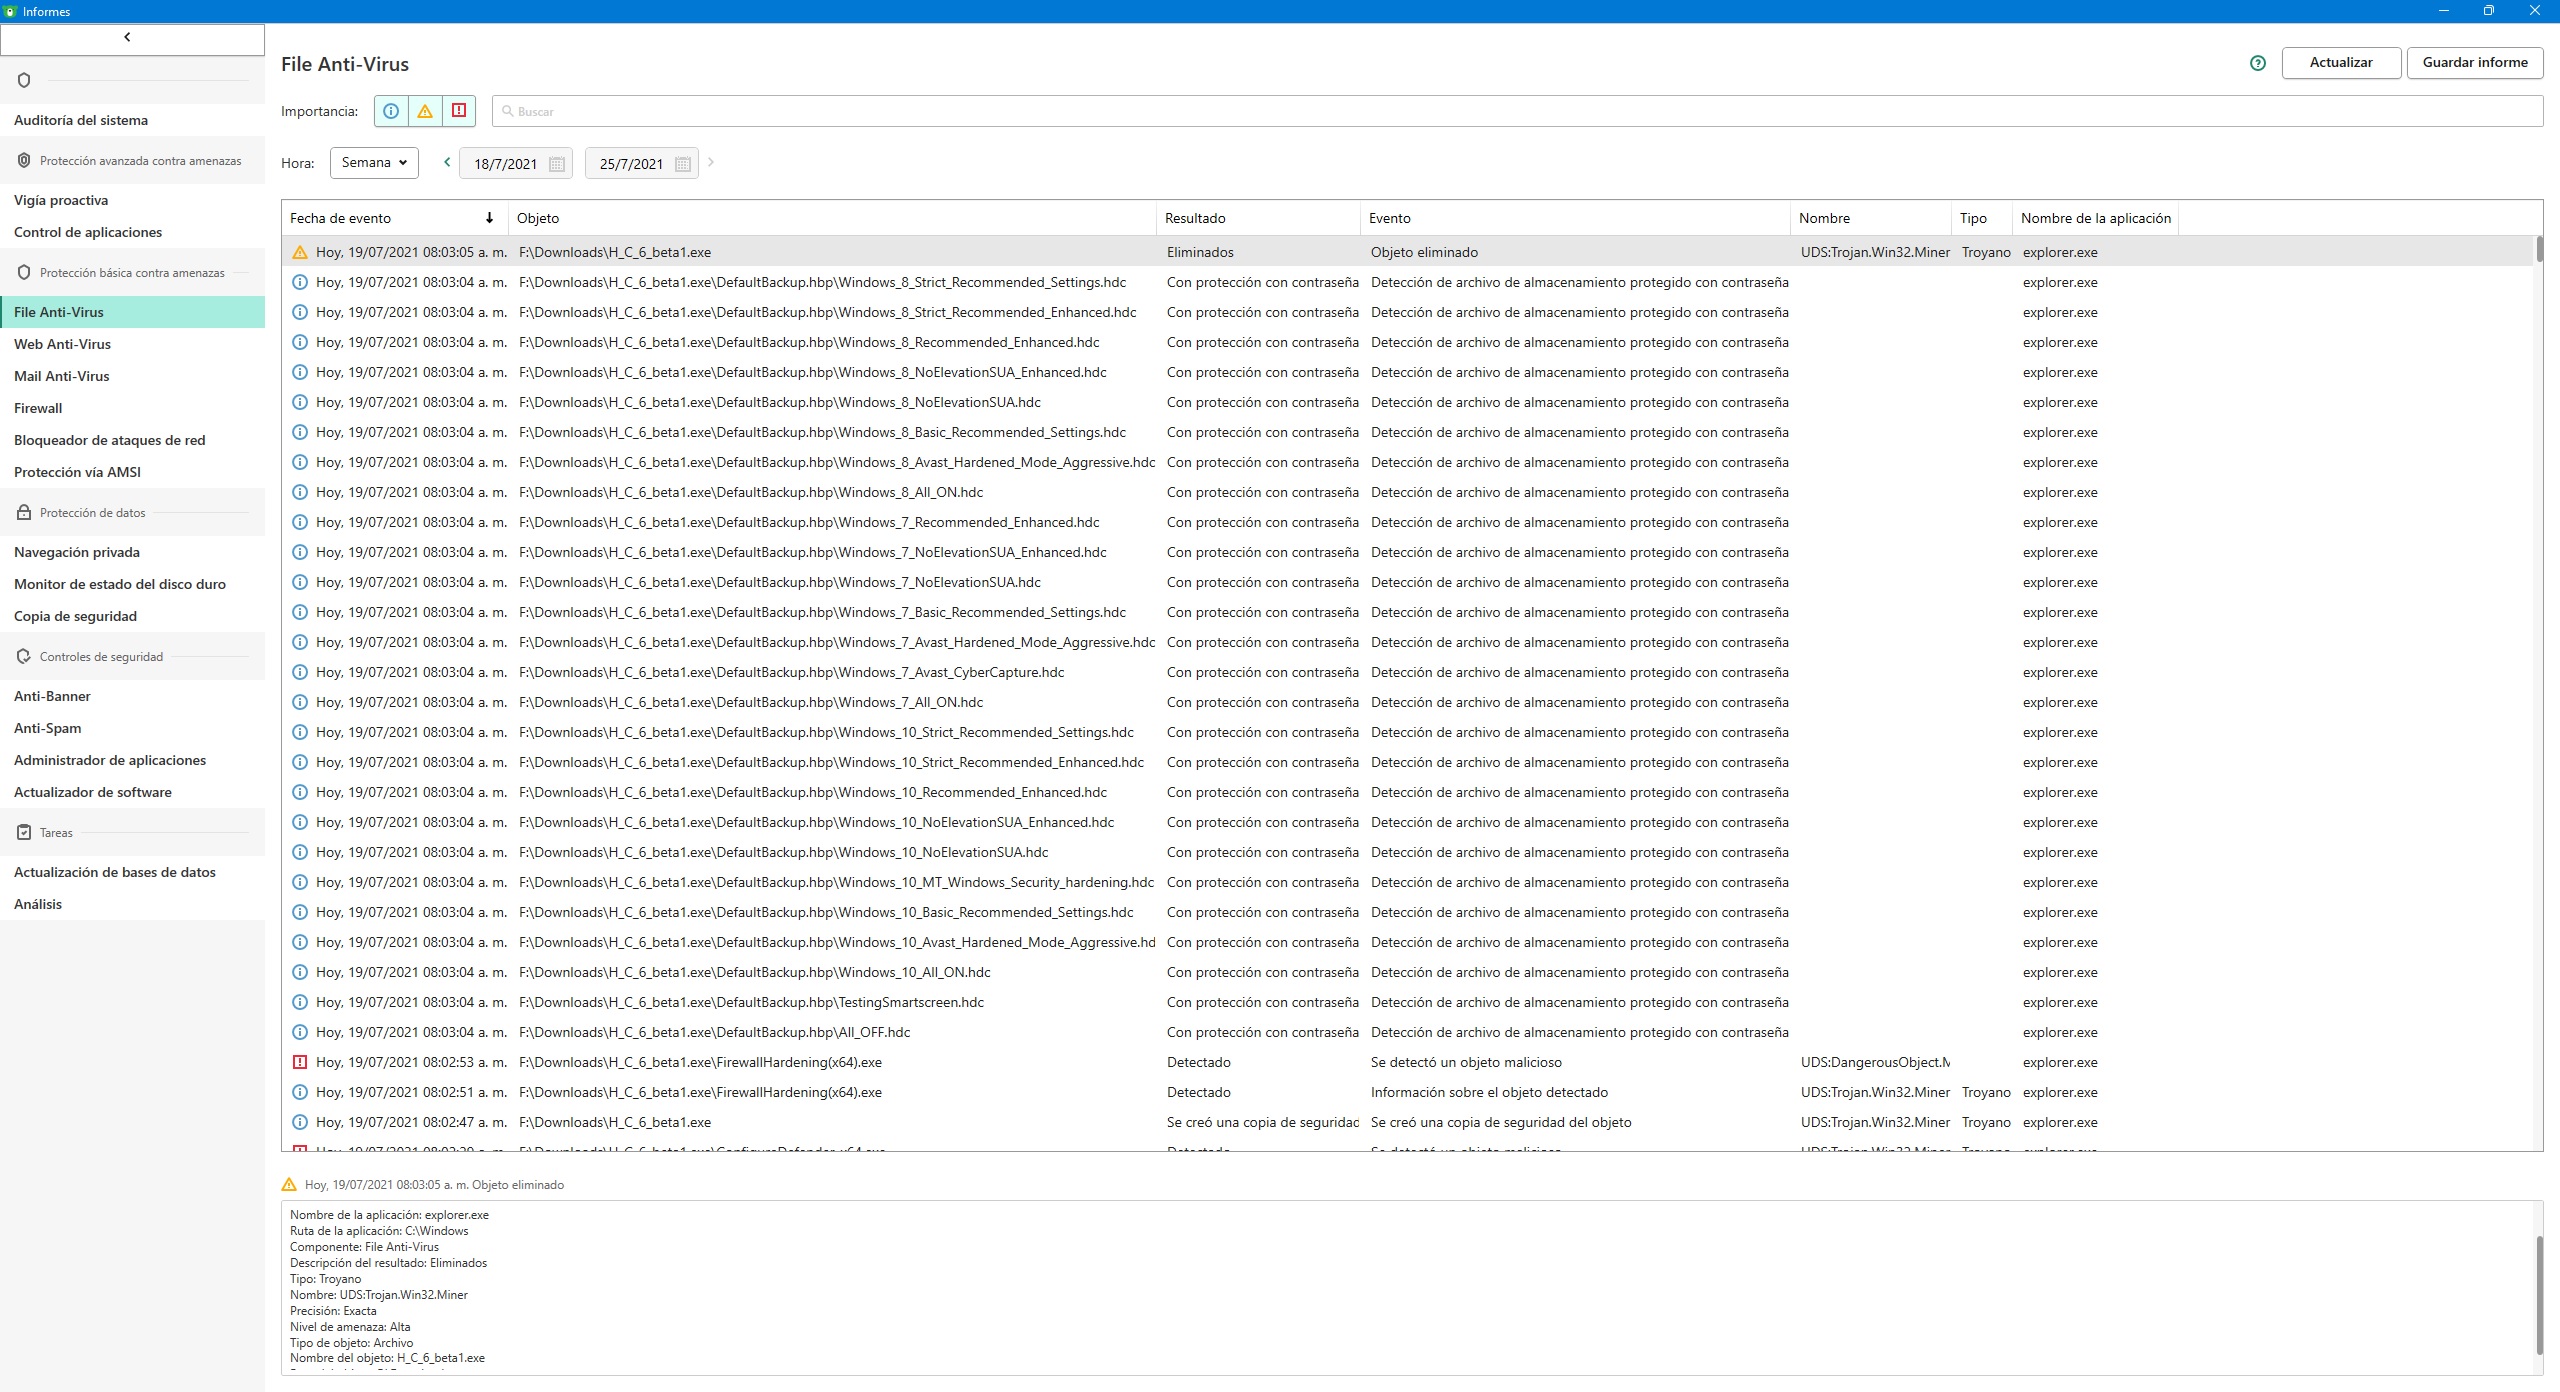Click the green help question mark icon

2257,63
